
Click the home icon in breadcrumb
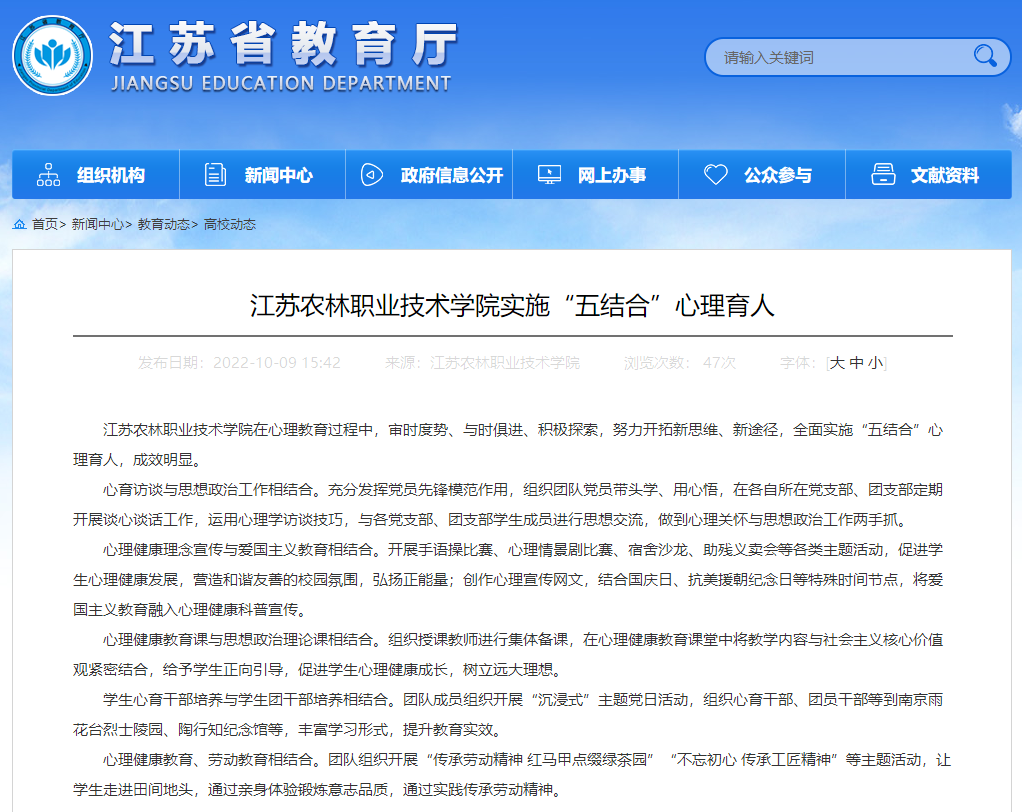[20, 224]
